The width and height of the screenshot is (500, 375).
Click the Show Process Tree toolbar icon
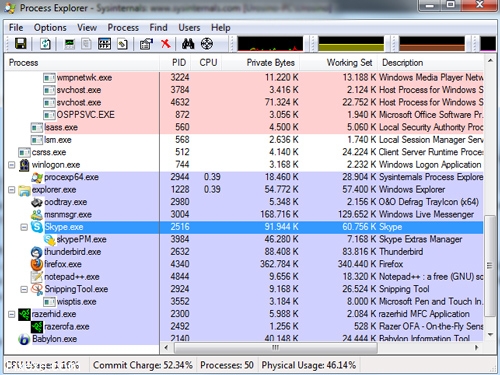86,44
